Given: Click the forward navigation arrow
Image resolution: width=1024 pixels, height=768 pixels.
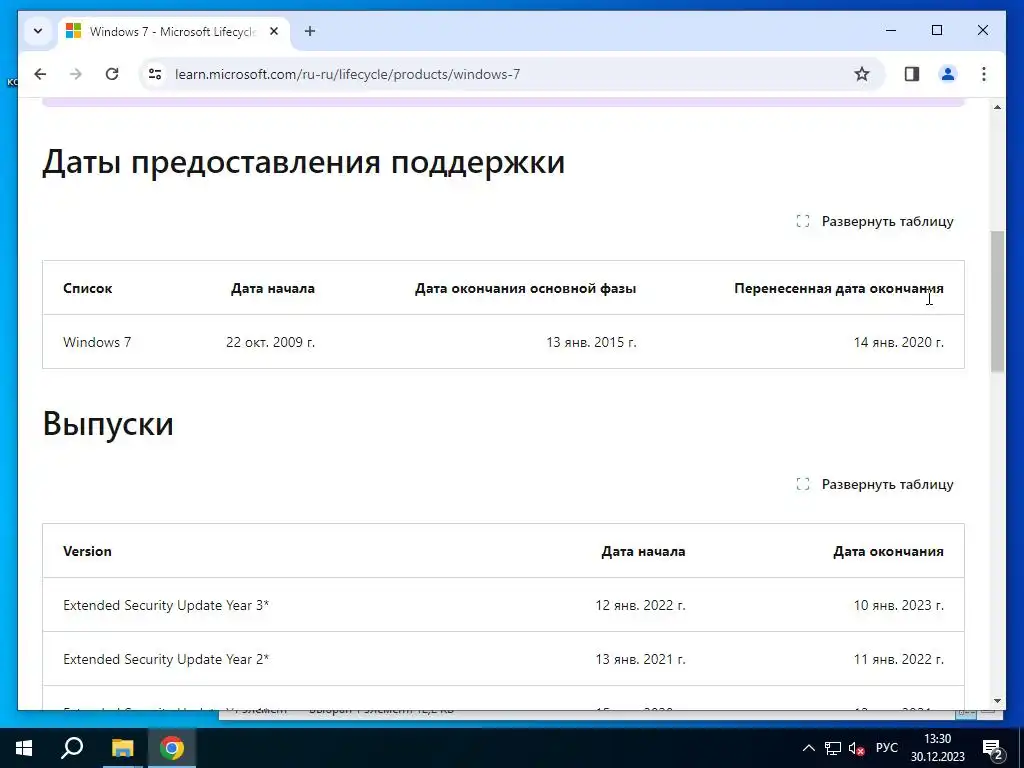Looking at the screenshot, I should click(76, 74).
